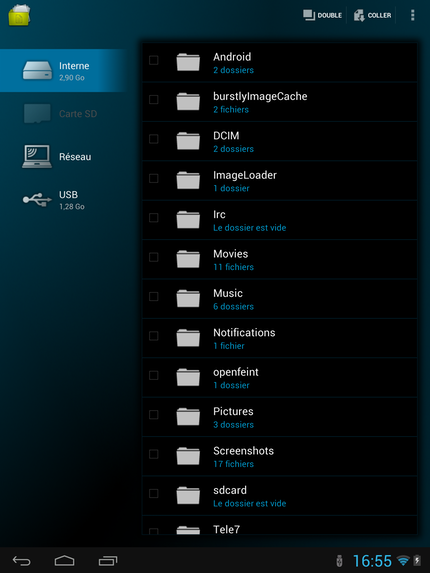Open the DCIM folder name
Viewport: 430px width, 573px height.
226,136
